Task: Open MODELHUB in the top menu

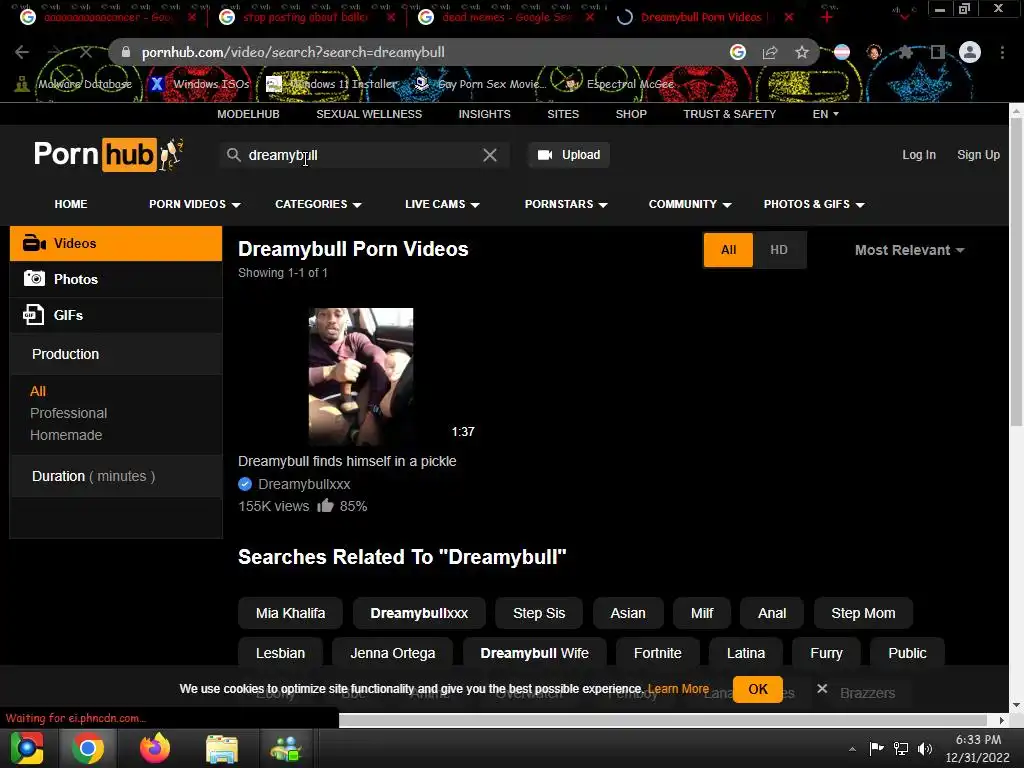Action: [248, 114]
